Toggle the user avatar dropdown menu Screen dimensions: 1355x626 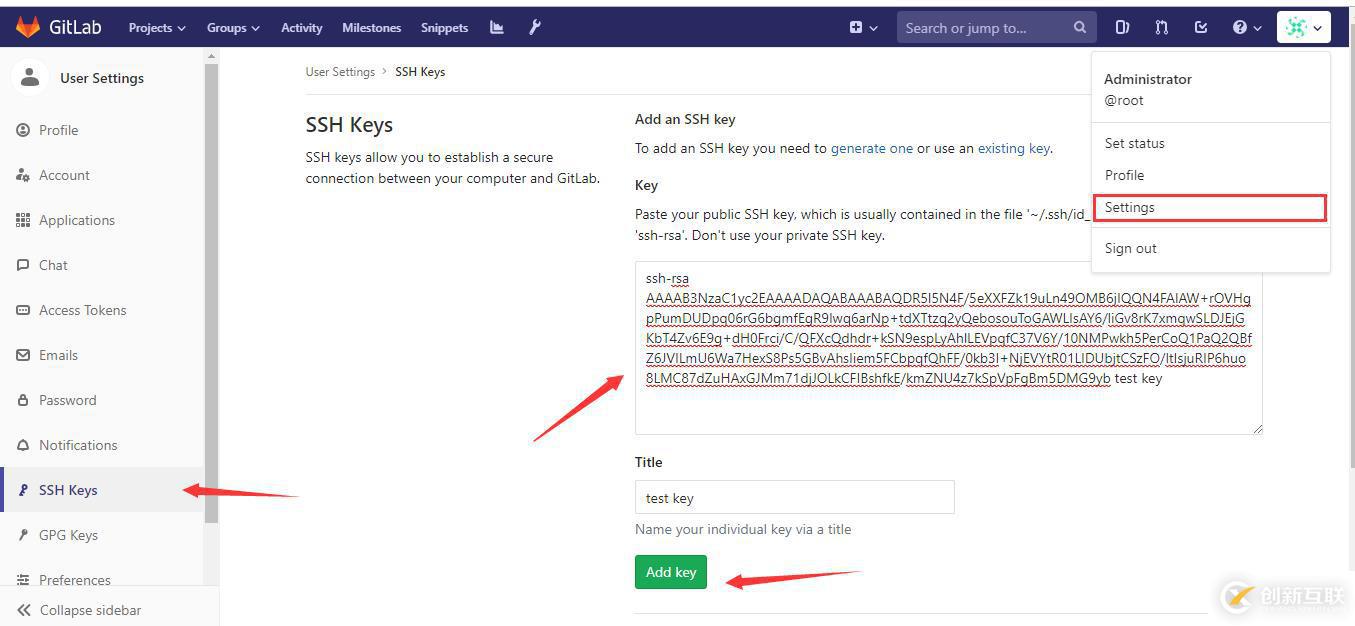(x=1303, y=28)
